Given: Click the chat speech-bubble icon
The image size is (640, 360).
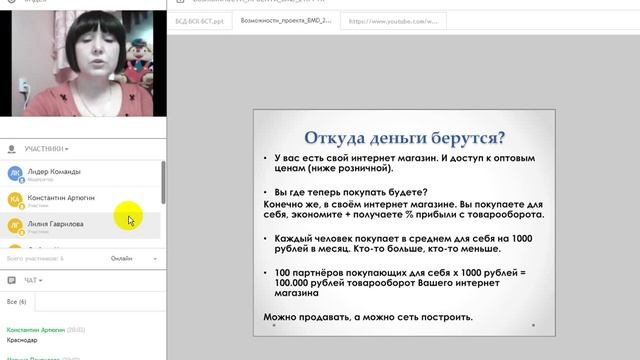Looking at the screenshot, I should [11, 280].
